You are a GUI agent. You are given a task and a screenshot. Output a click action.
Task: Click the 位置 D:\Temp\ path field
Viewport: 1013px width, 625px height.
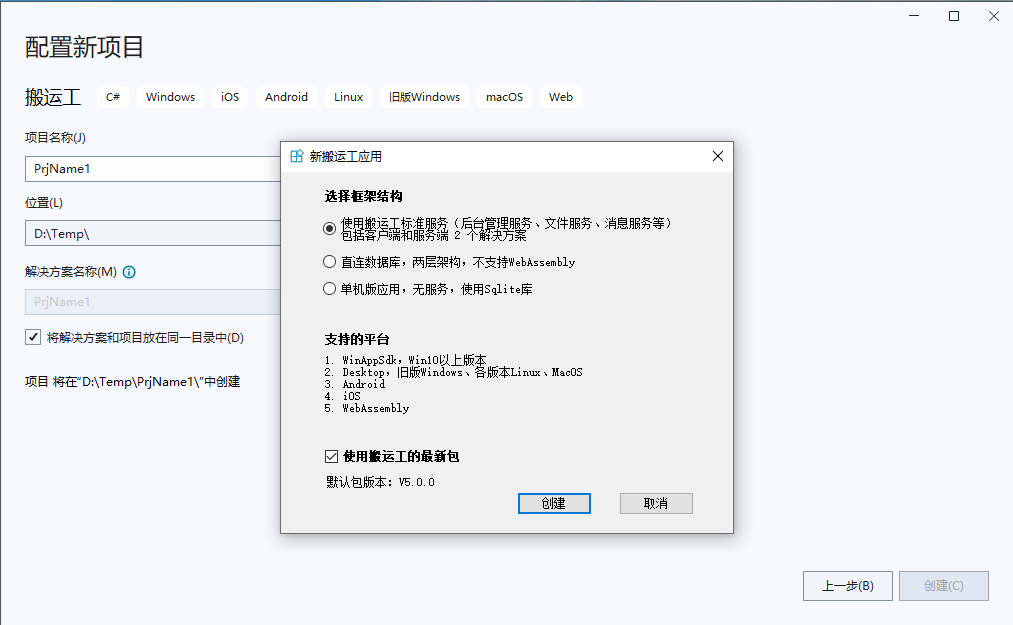[x=152, y=233]
